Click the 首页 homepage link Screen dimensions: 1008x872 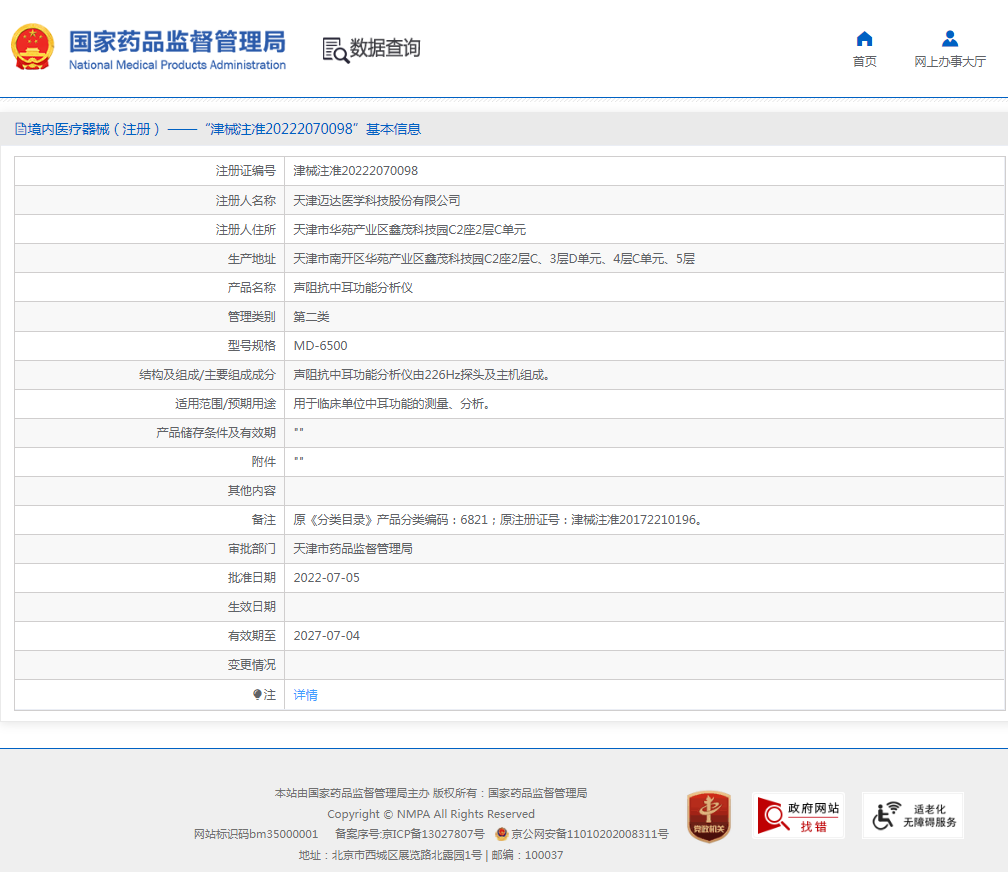(x=864, y=60)
